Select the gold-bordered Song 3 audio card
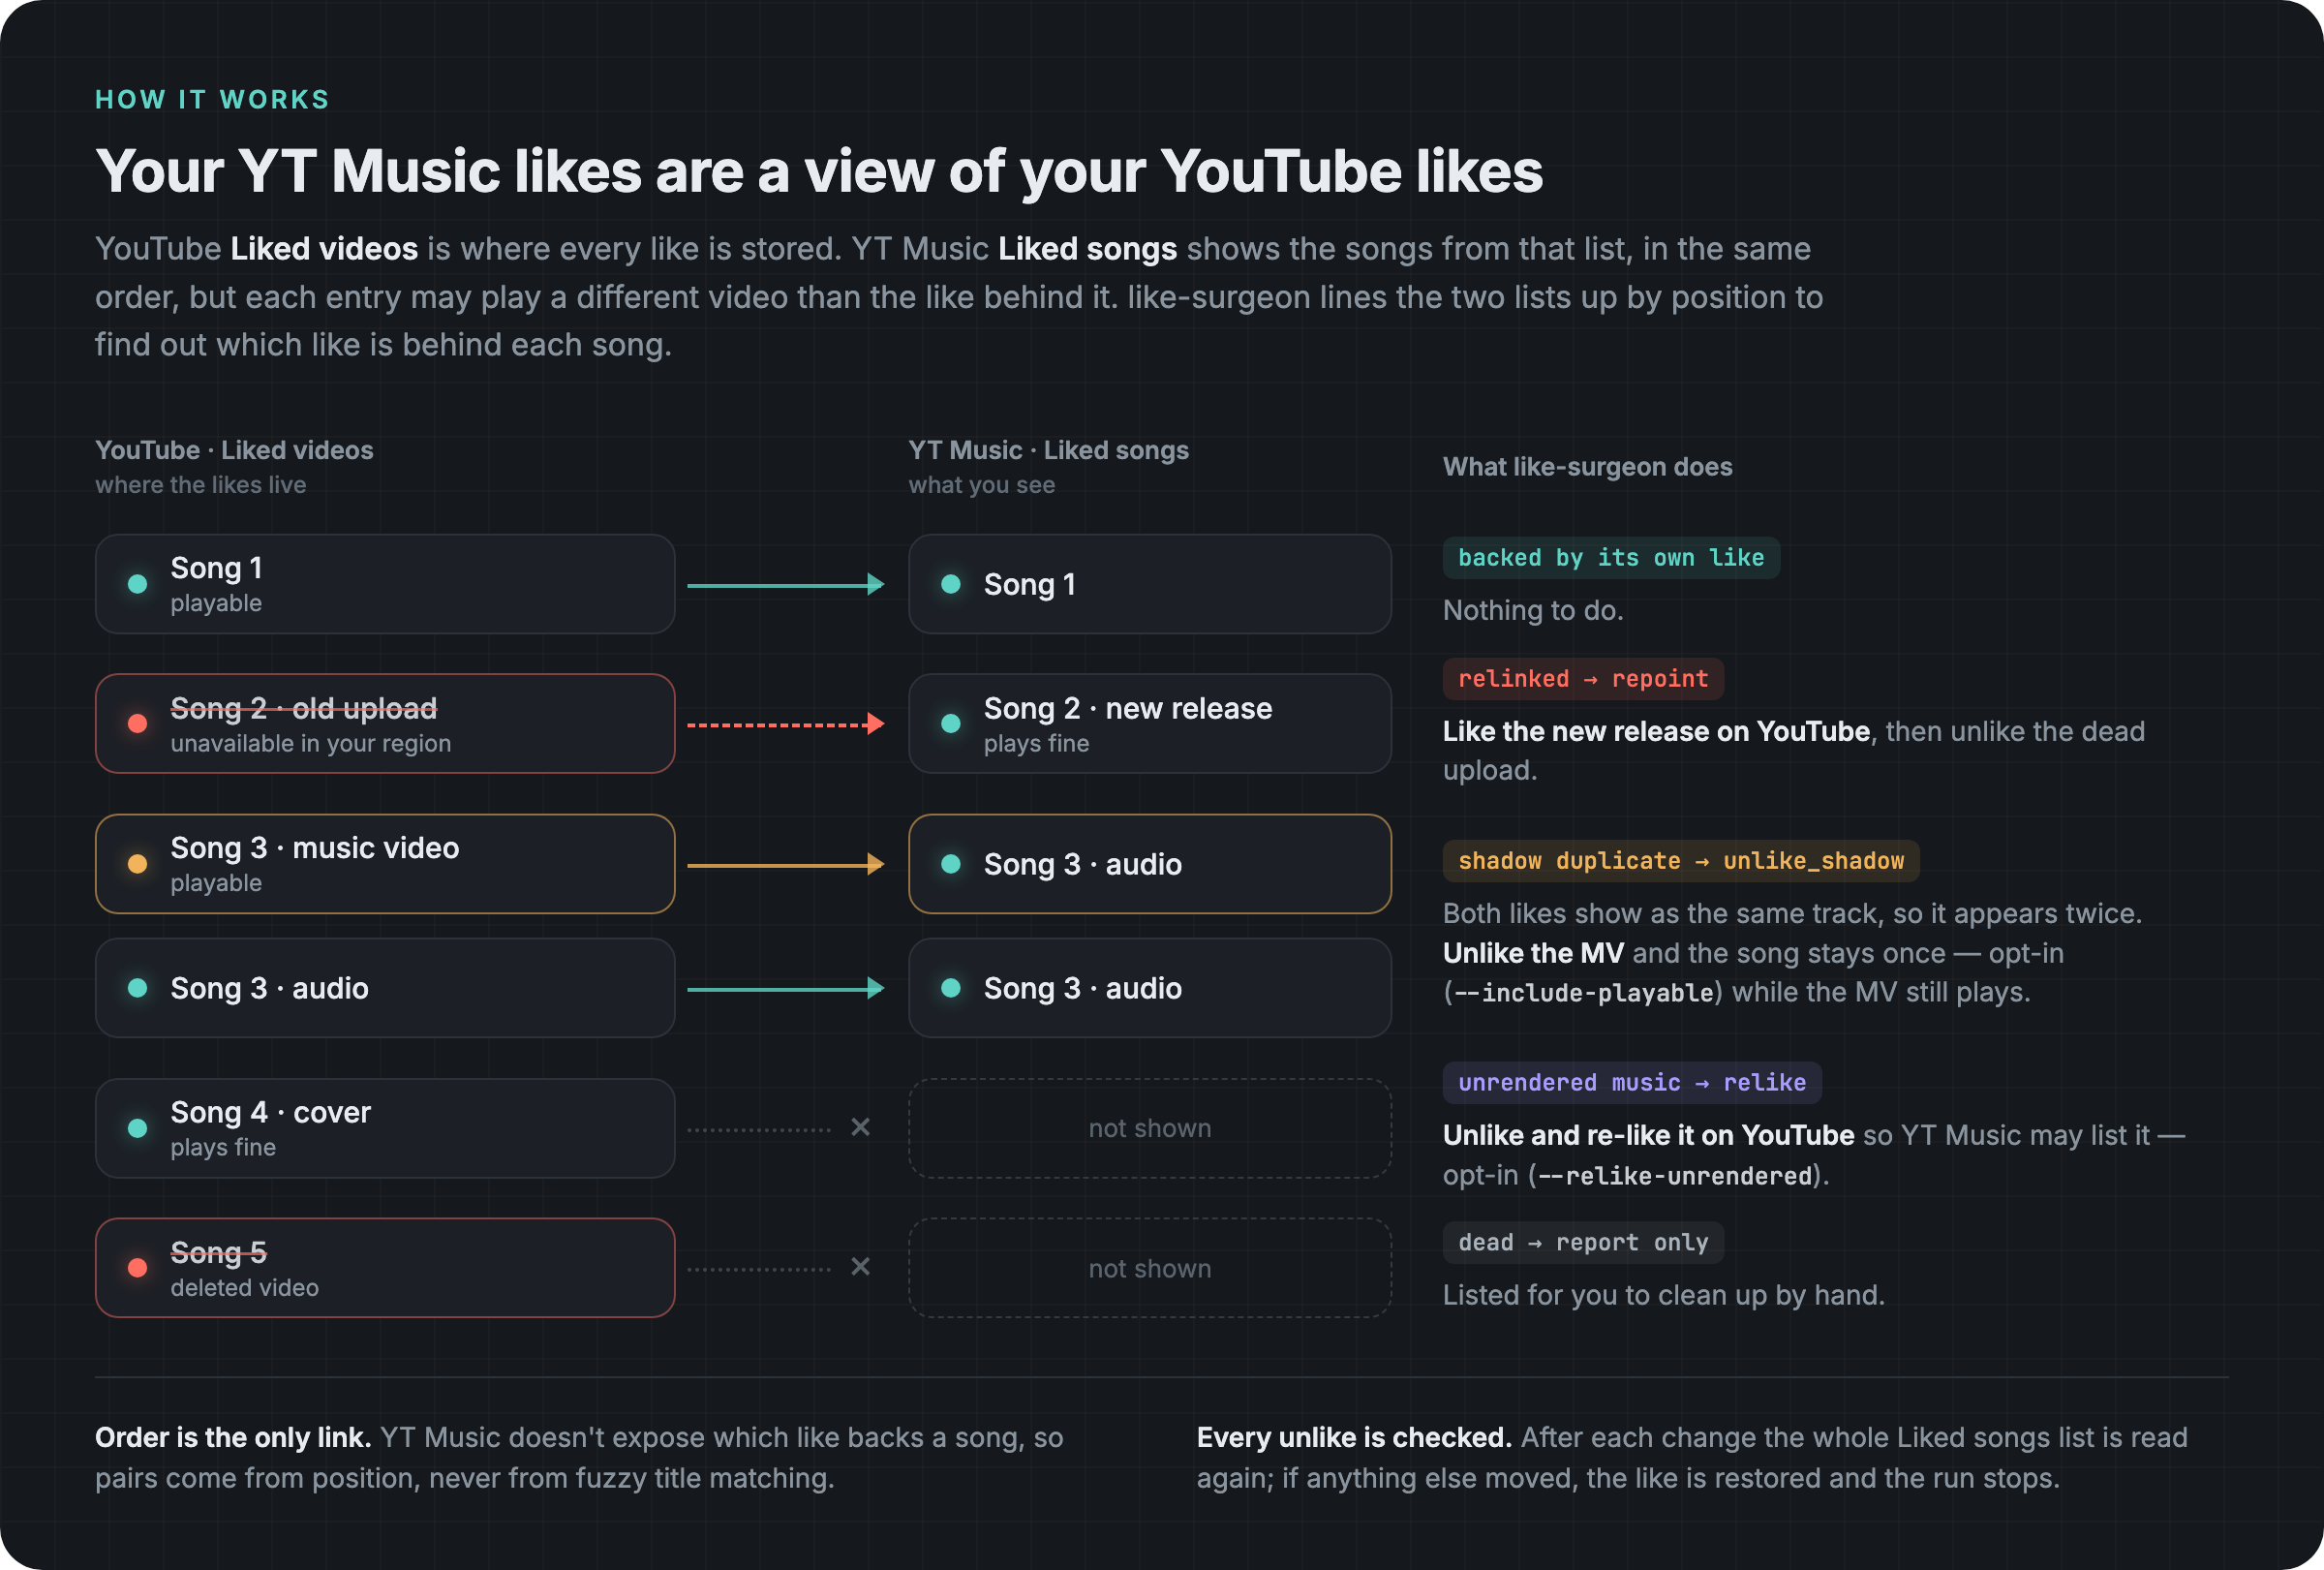 click(1150, 864)
